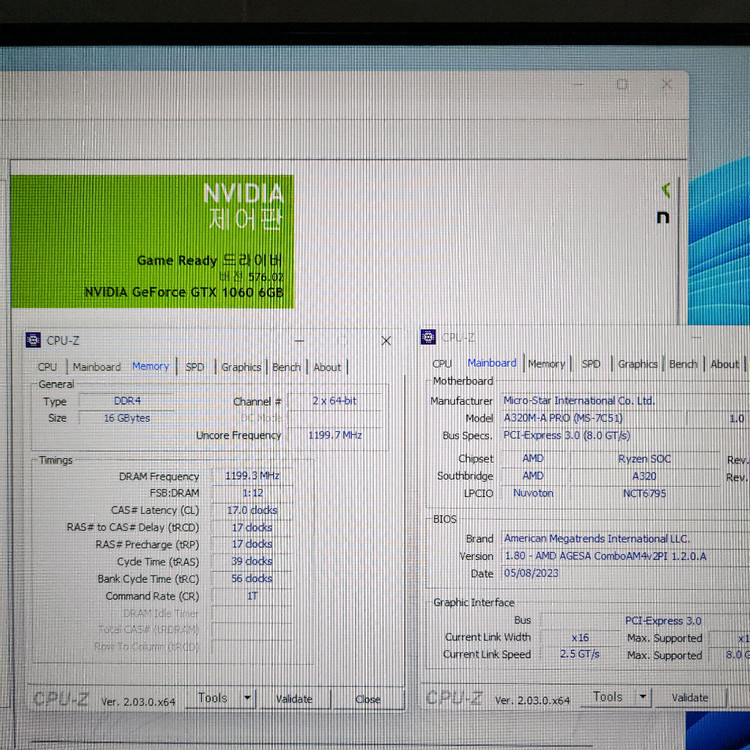This screenshot has width=750, height=750.
Task: Click the DRAM Frequency value 1199.3 MHz
Action: coord(252,475)
